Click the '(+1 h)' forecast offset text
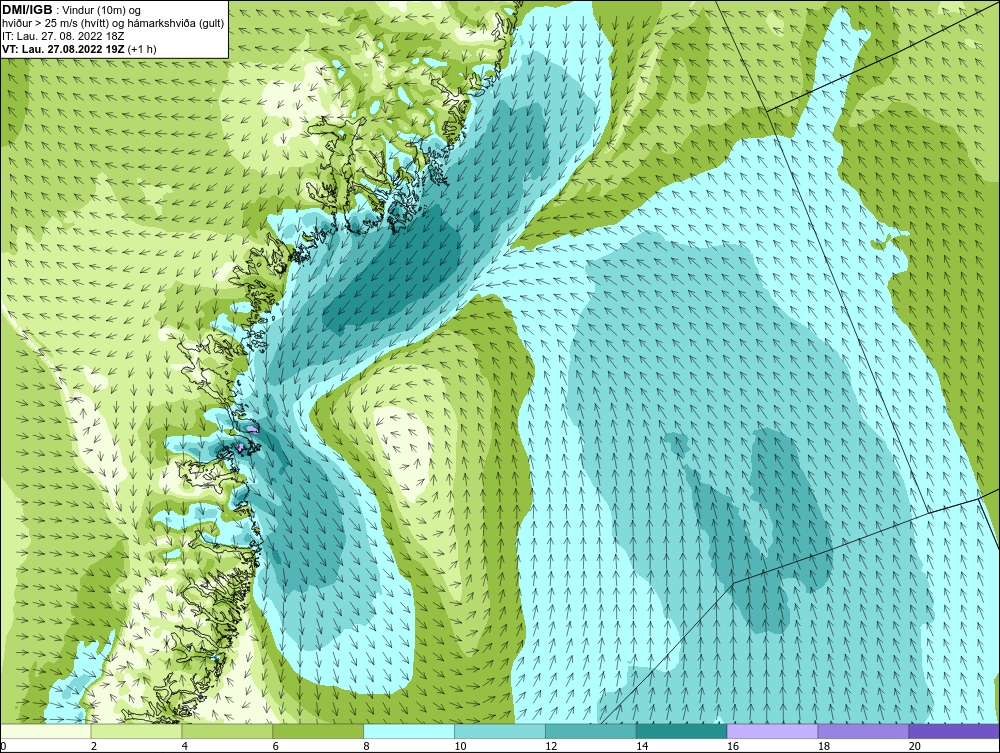 coord(142,49)
